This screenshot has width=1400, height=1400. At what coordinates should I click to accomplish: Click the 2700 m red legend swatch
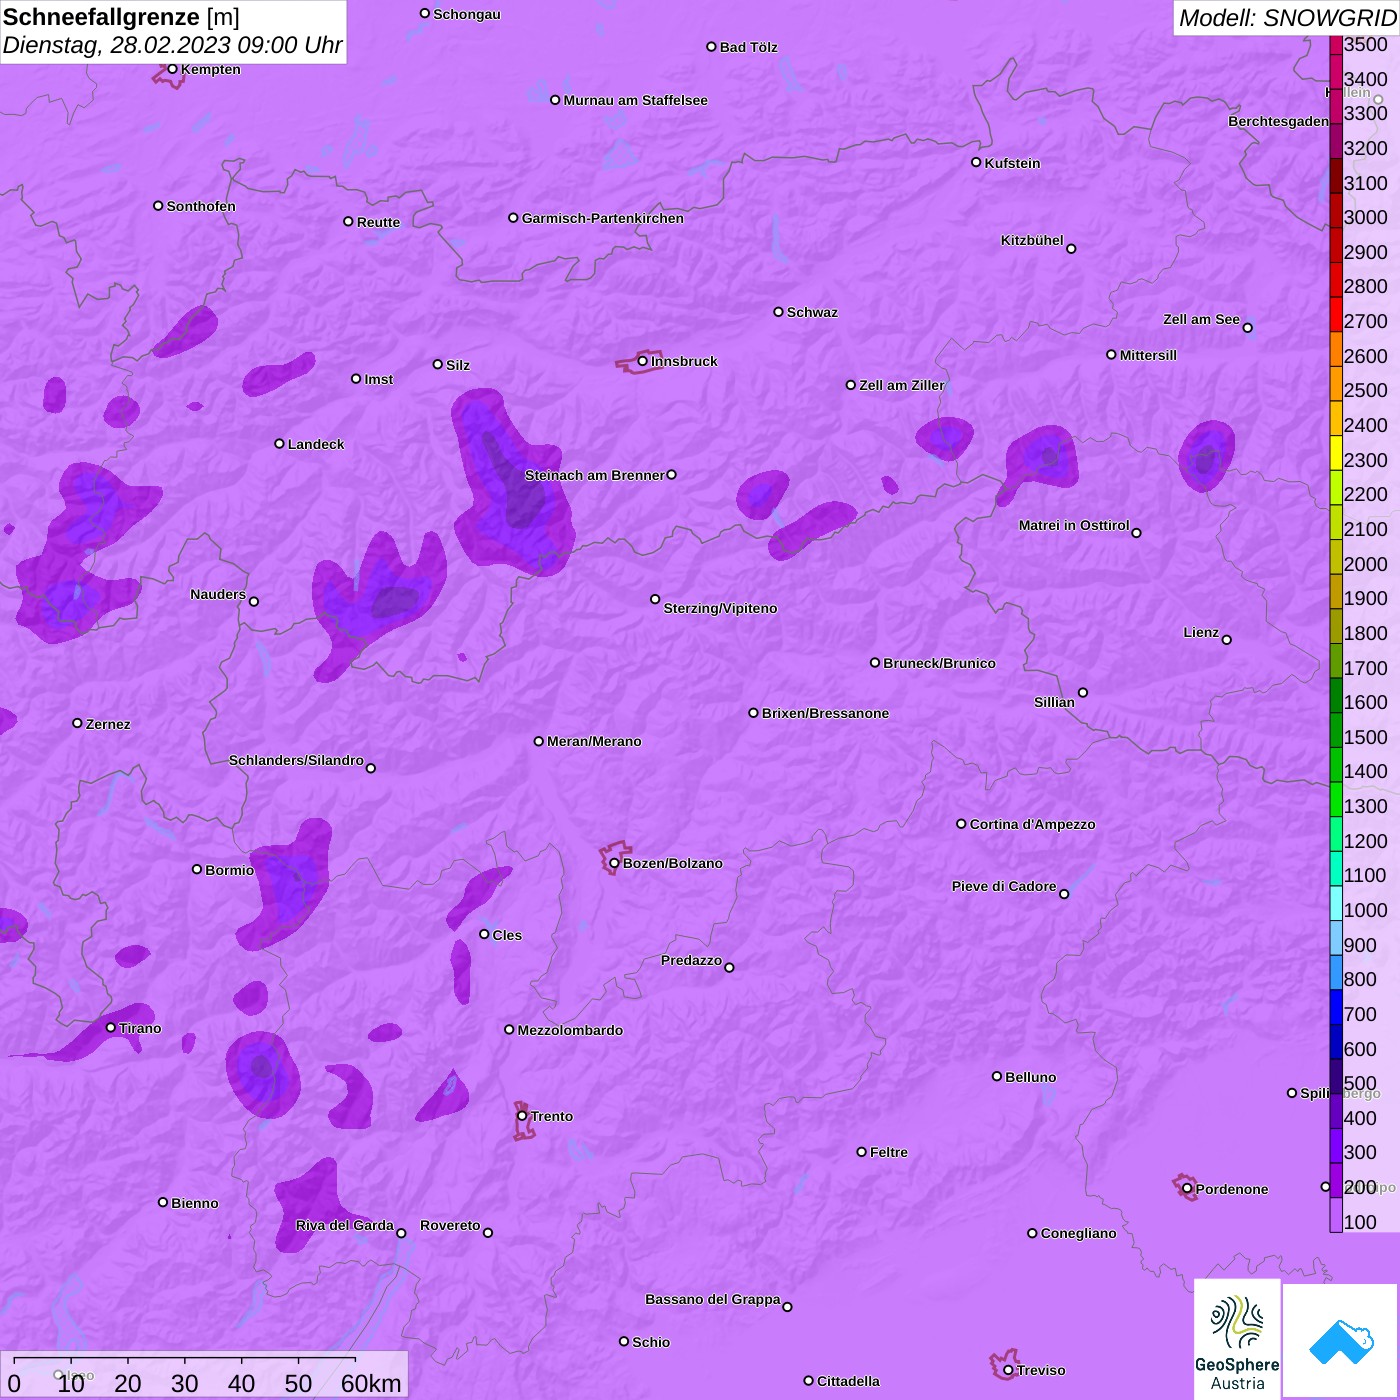click(x=1336, y=314)
